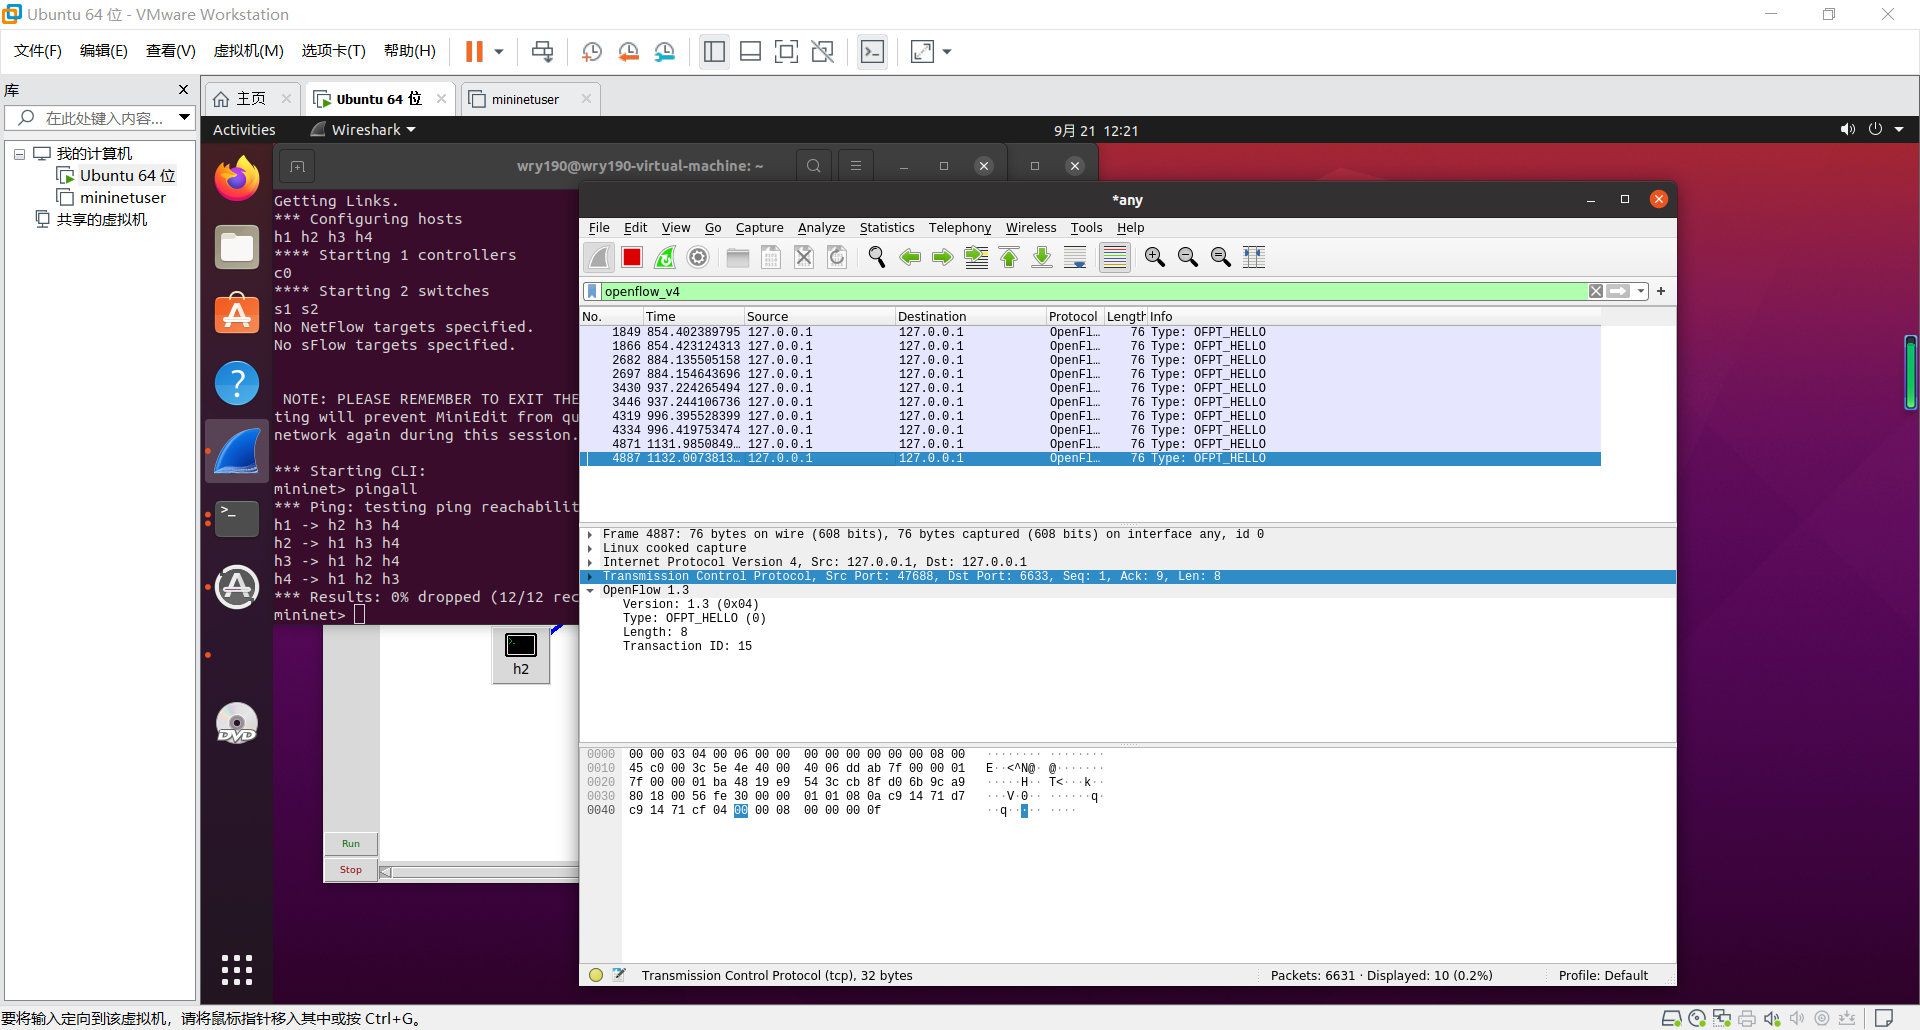The height and width of the screenshot is (1030, 1920).
Task: Zoom in on packet list text
Action: 1155,258
